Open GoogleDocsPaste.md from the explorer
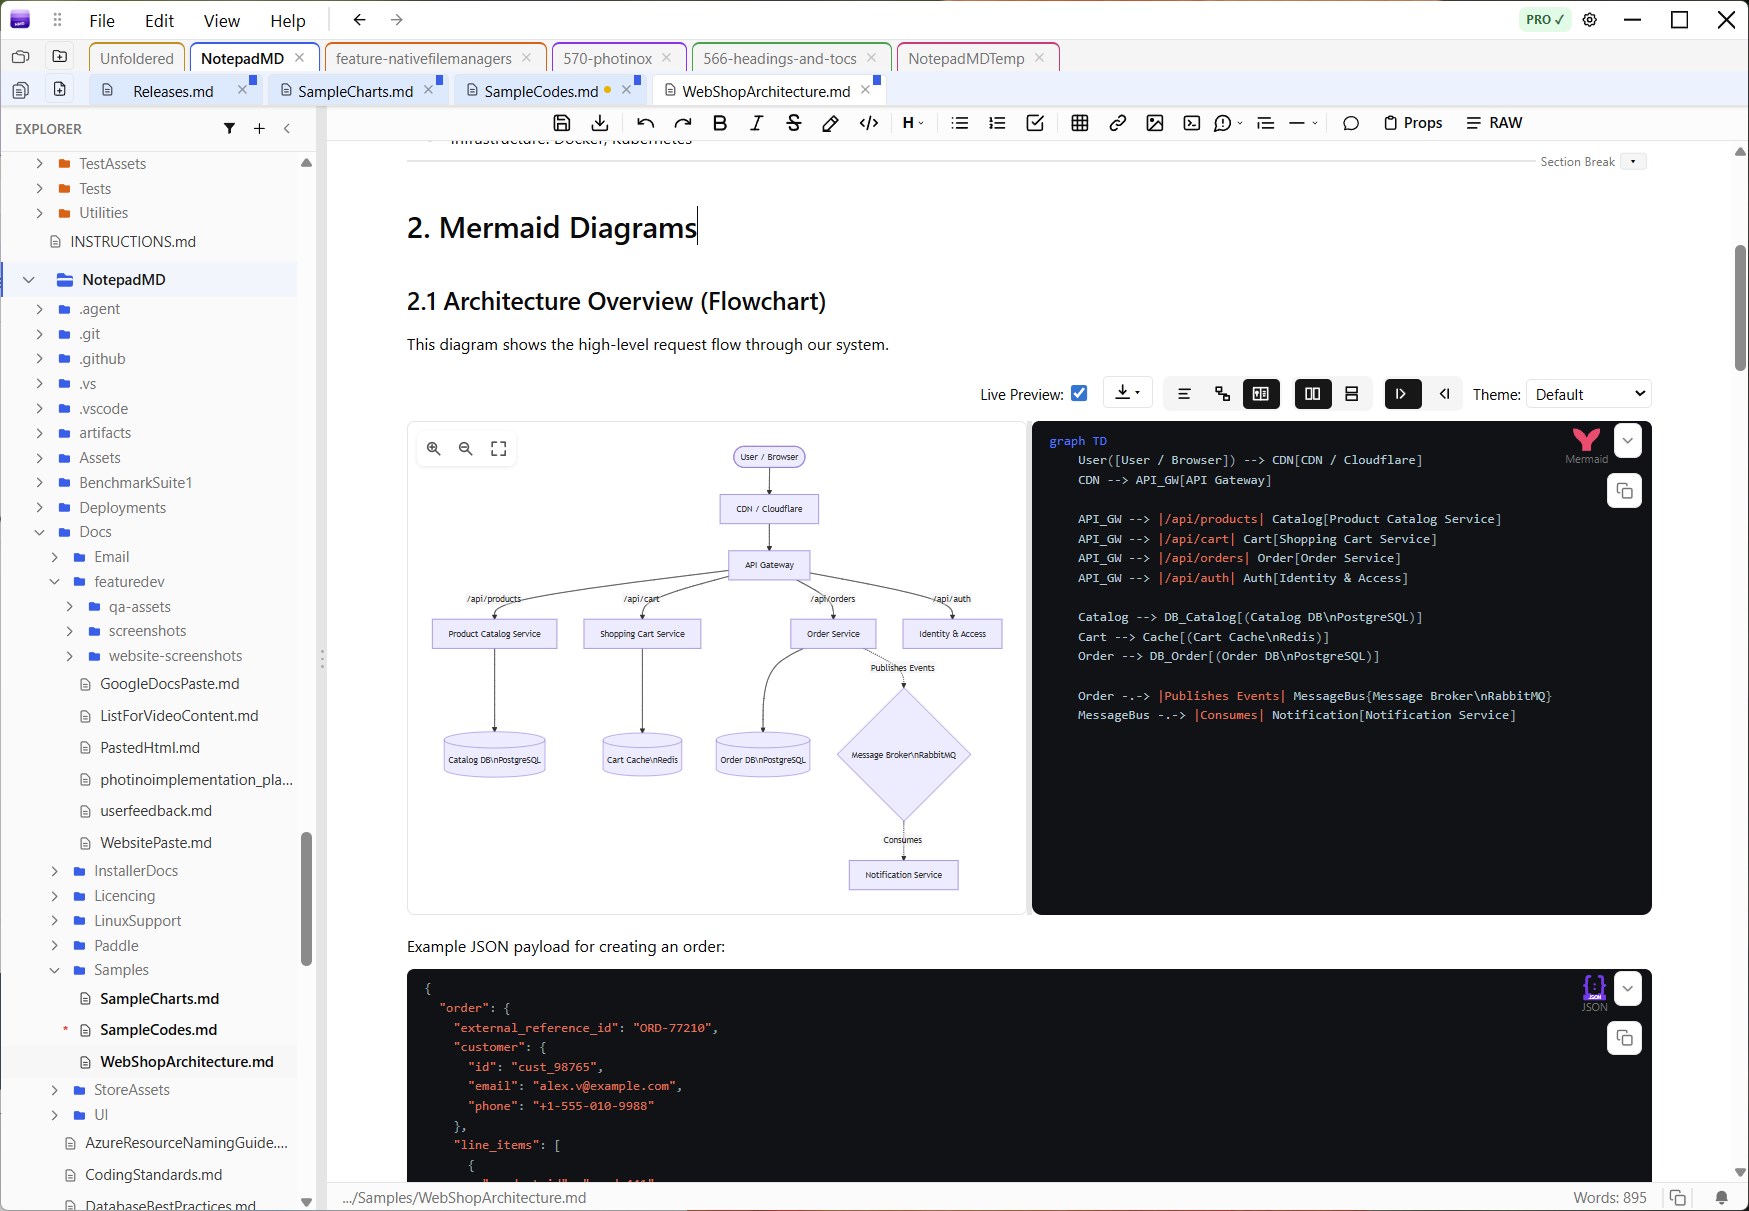The width and height of the screenshot is (1749, 1211). (169, 684)
